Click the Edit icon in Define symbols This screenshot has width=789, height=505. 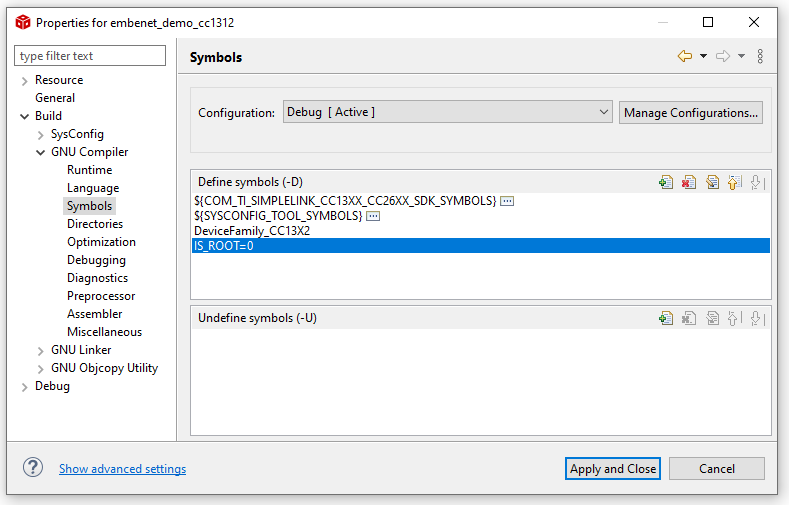click(x=712, y=182)
